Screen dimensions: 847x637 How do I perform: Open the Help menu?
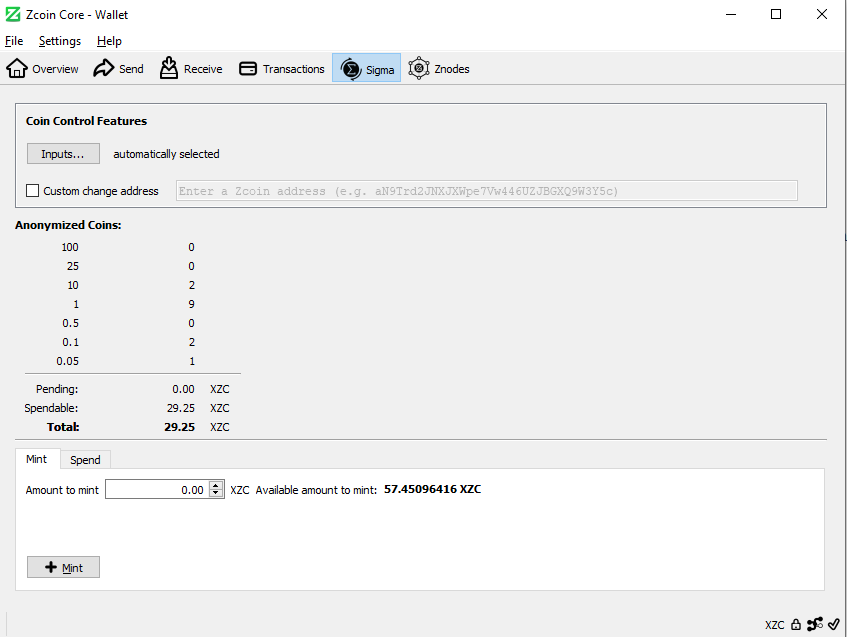[109, 41]
